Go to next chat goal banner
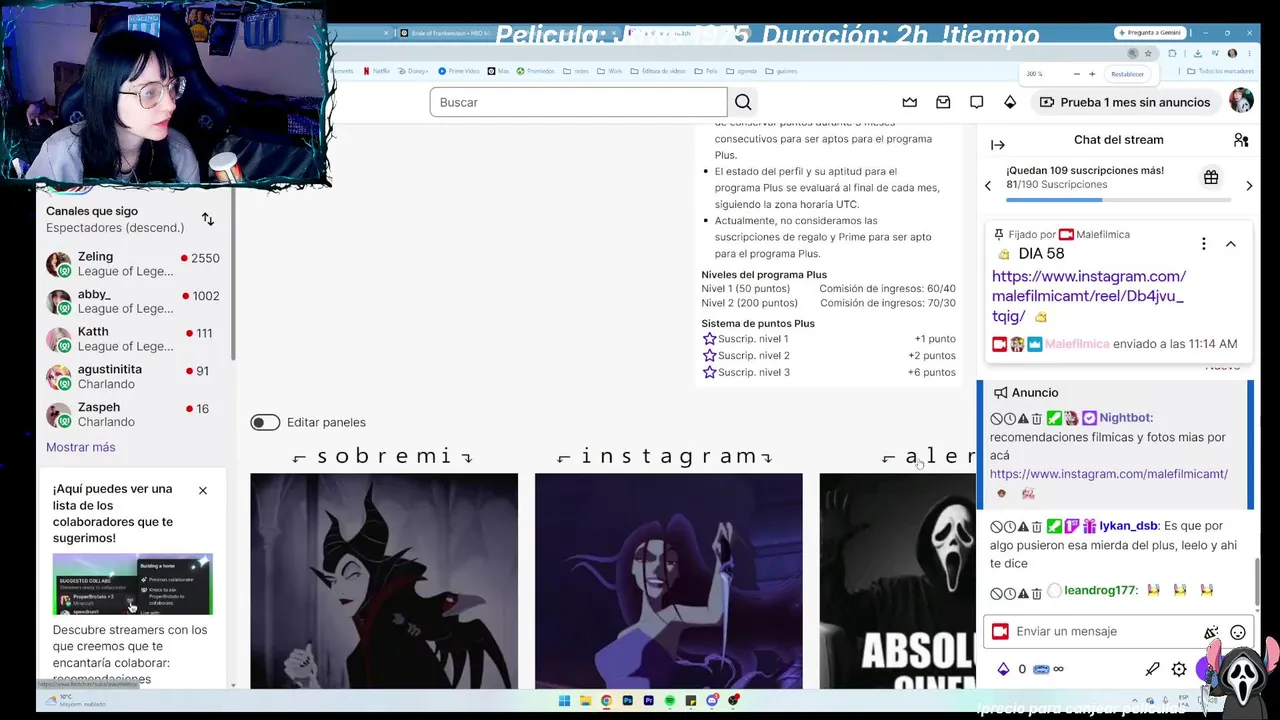This screenshot has width=1280, height=720. tap(1249, 185)
